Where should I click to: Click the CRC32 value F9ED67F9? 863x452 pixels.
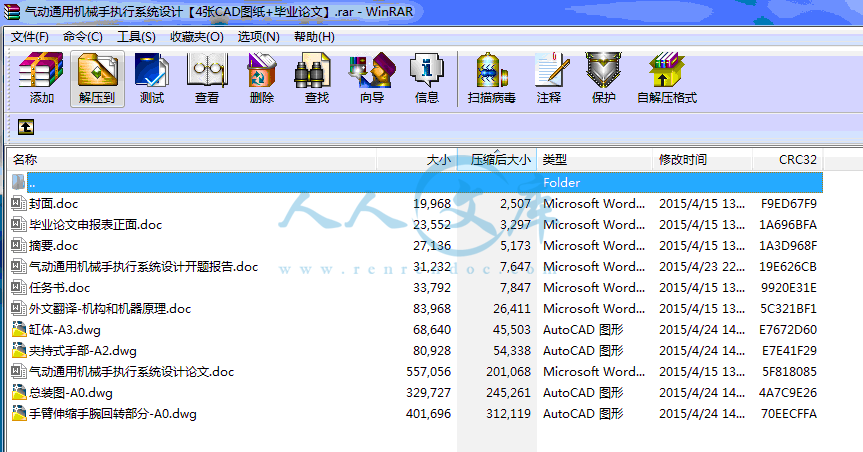tap(789, 204)
